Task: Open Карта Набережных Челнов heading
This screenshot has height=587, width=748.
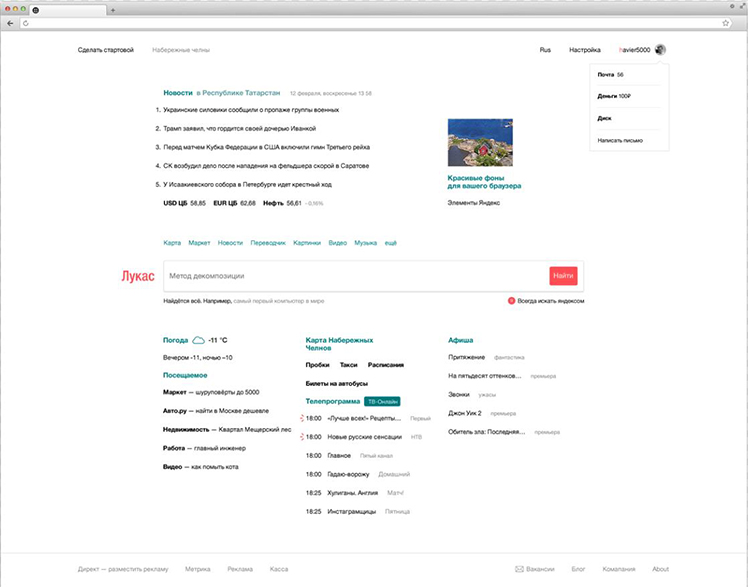Action: click(x=339, y=344)
